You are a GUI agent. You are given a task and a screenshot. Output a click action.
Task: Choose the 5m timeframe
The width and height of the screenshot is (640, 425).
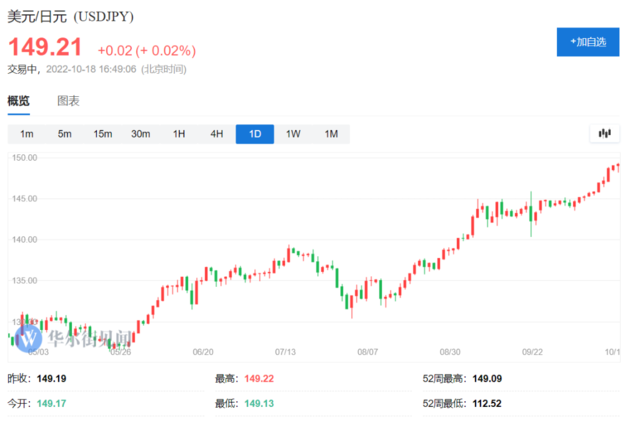[x=64, y=134]
